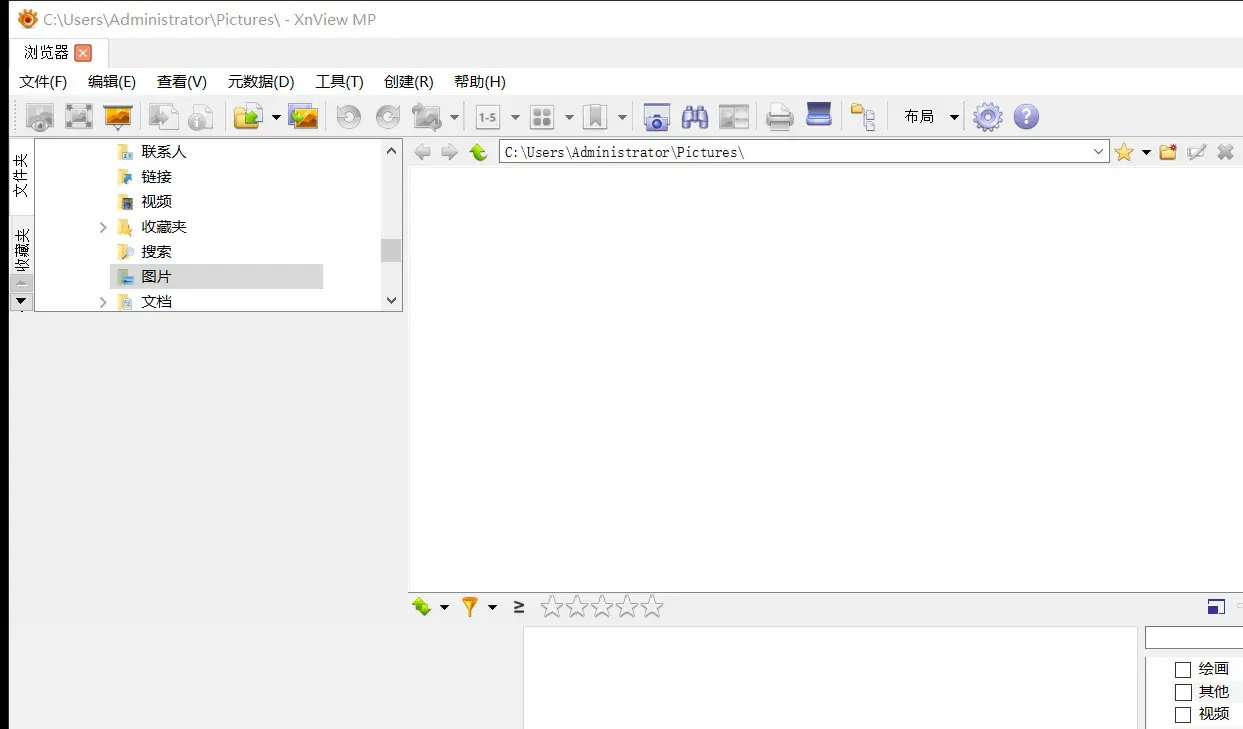Click the funnel filter icon
Image resolution: width=1243 pixels, height=729 pixels.
coord(470,606)
